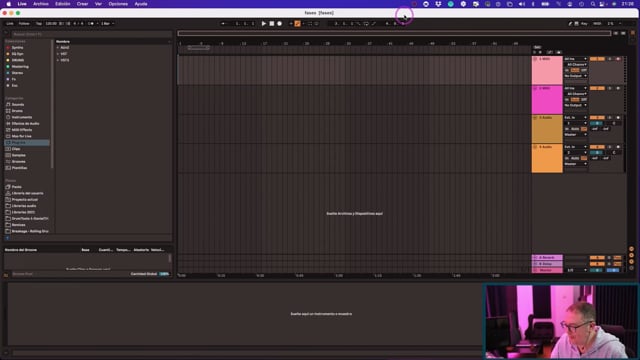Toggle the Link button
The image size is (640, 360).
tap(10, 24)
